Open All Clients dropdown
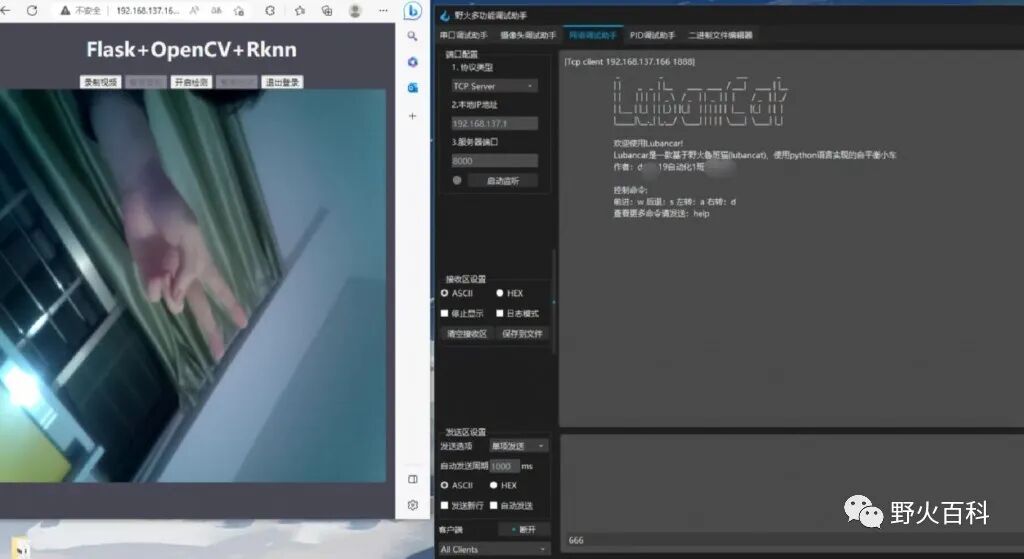Screen dimensions: 1024x559 point(494,550)
